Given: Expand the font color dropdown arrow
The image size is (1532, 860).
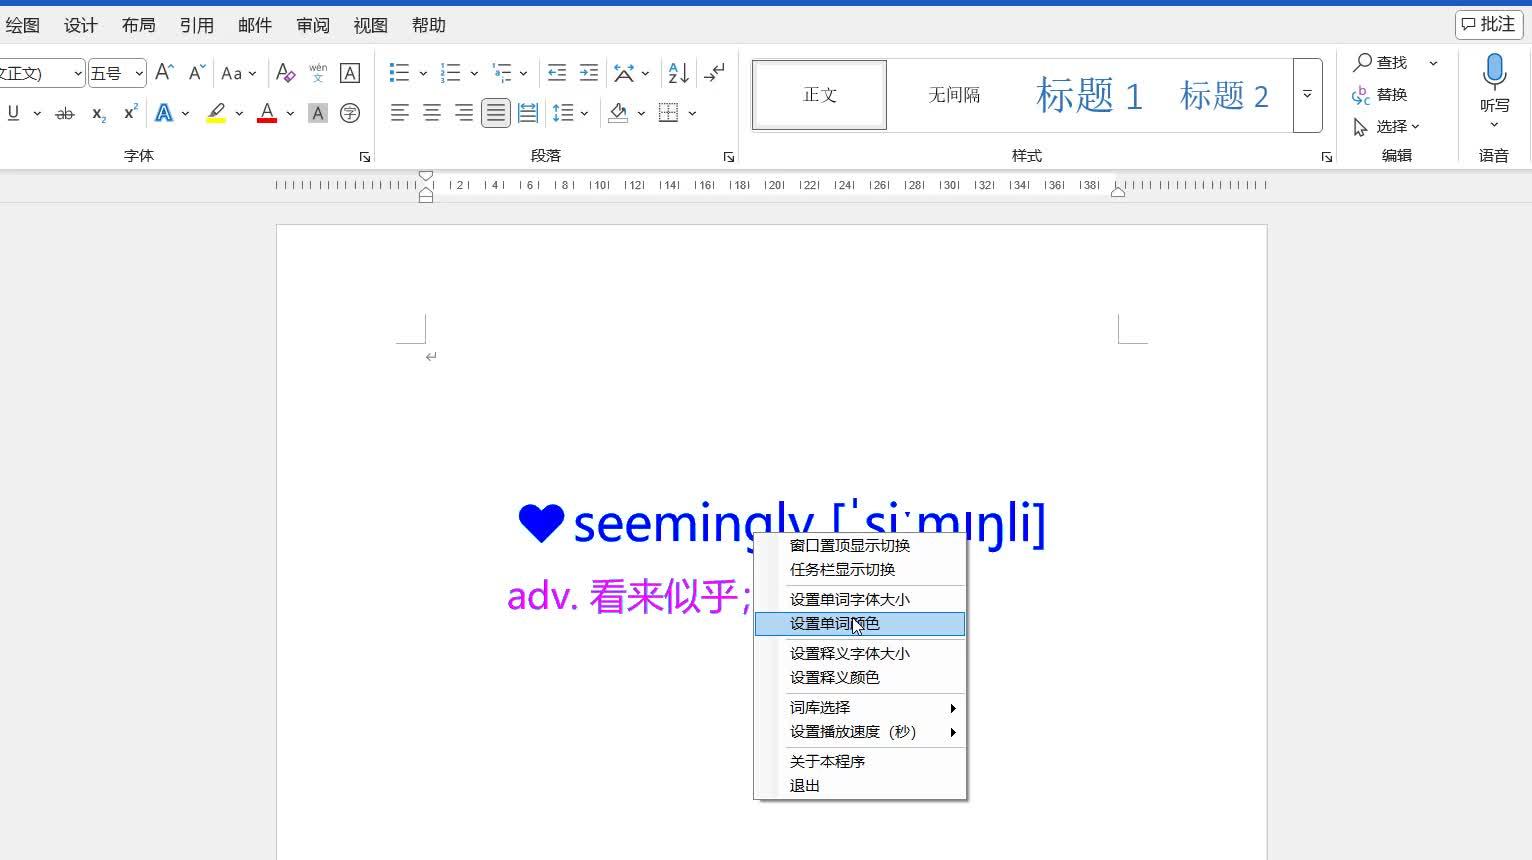Looking at the screenshot, I should [290, 113].
